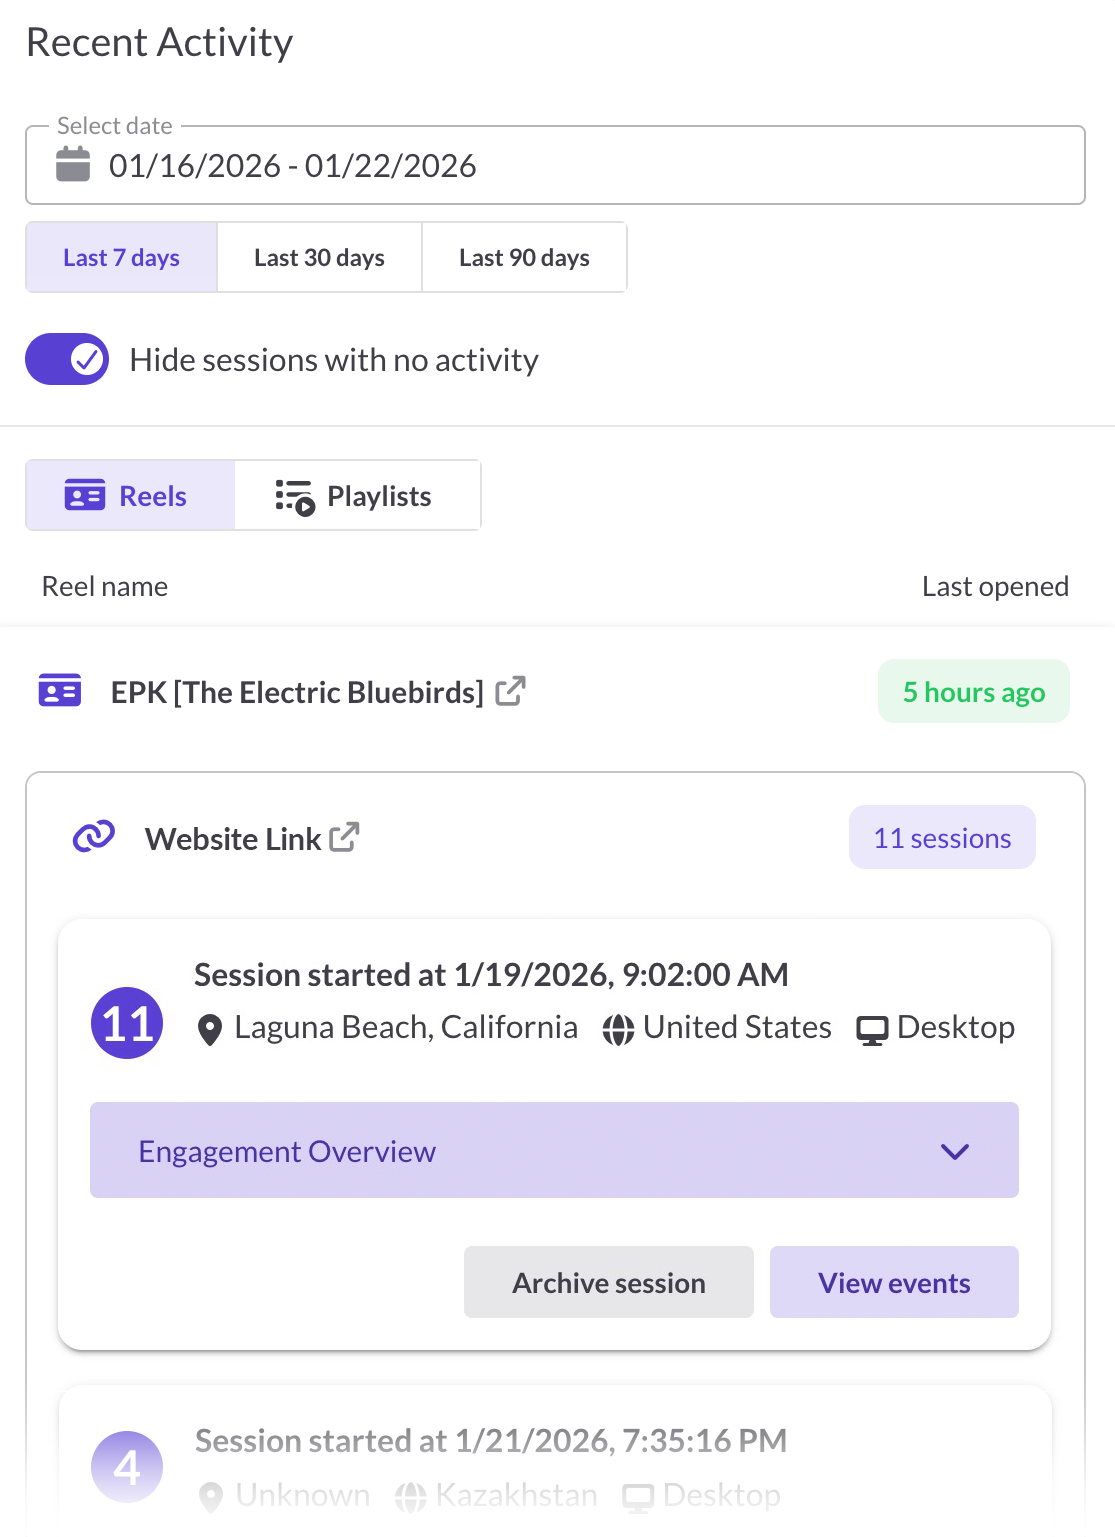Select the Last 30 days range

[320, 257]
